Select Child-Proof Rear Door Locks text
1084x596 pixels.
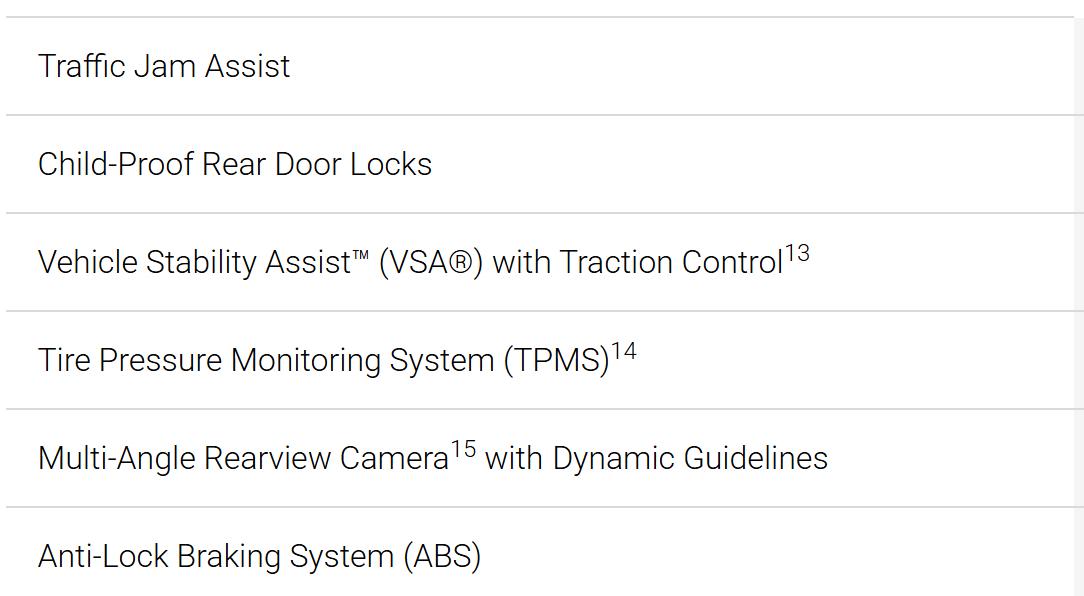[x=234, y=165]
